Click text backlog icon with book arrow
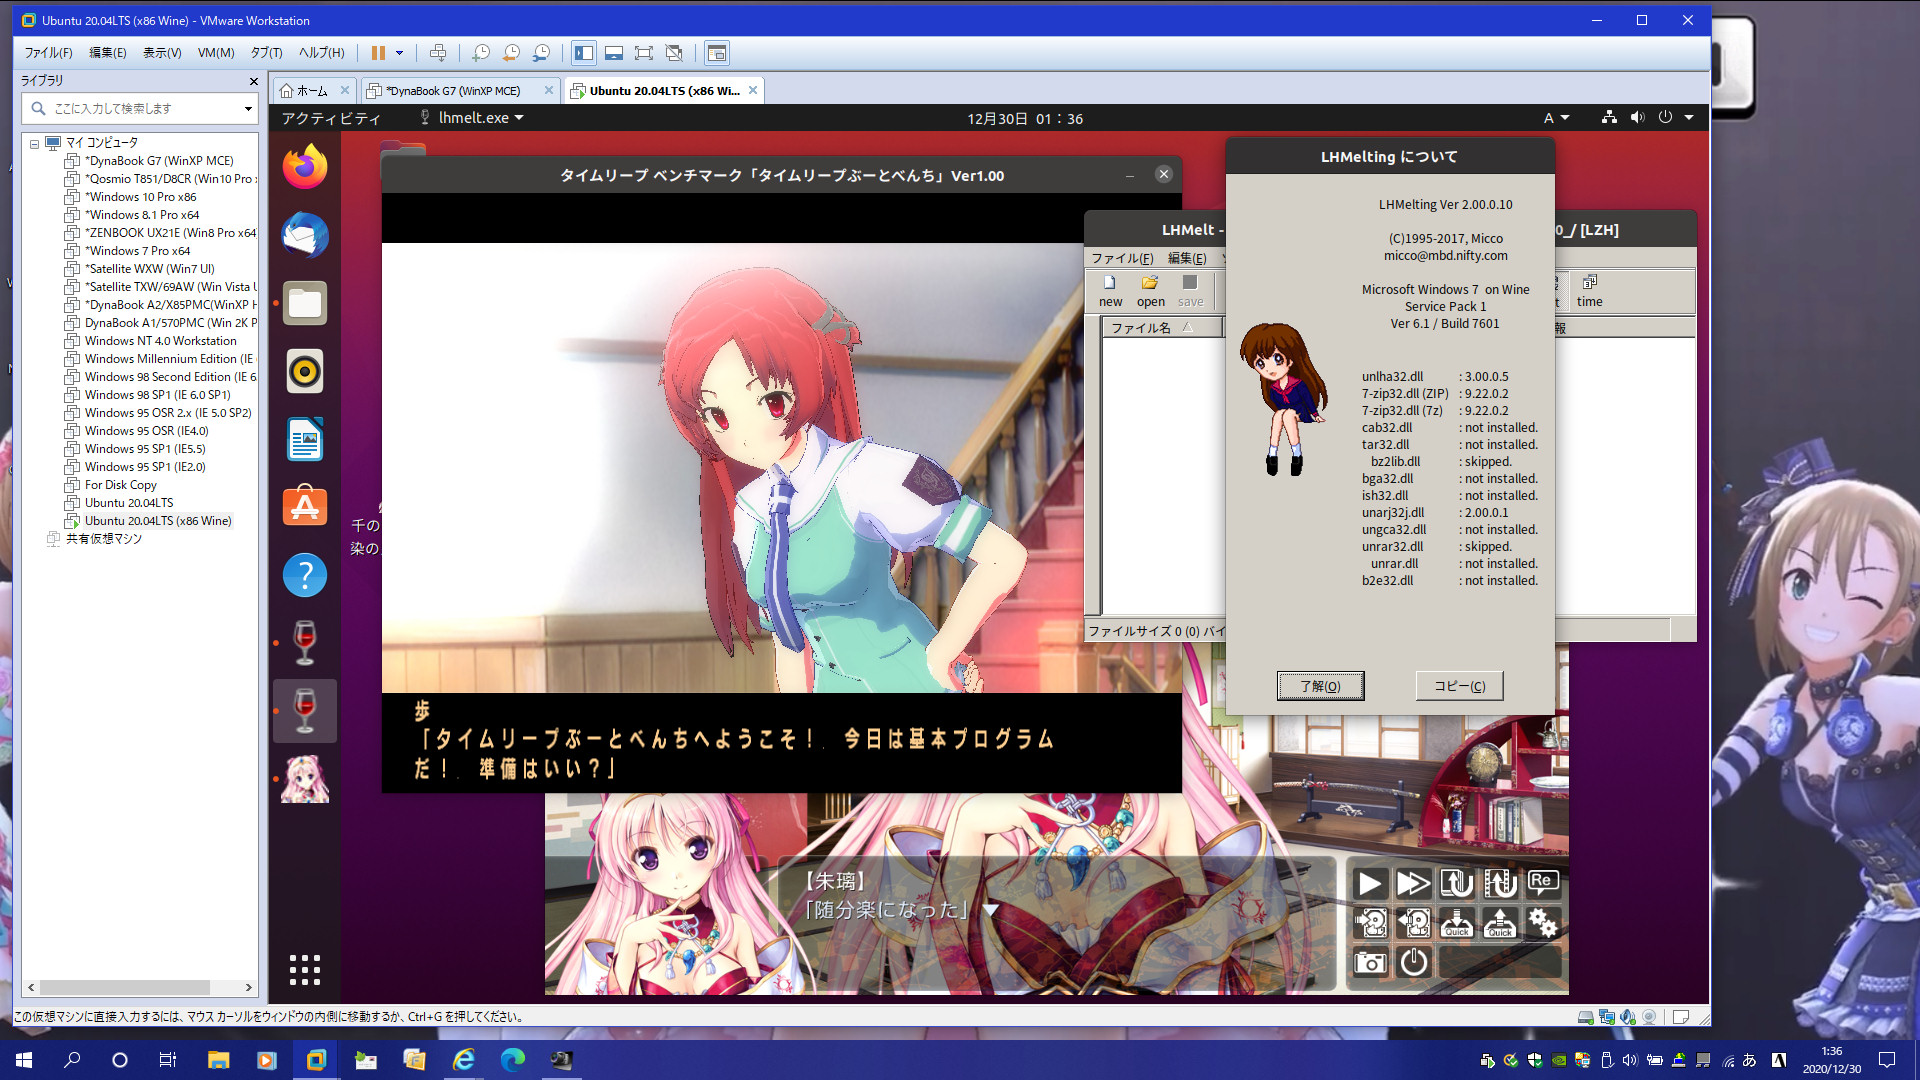 [x=1457, y=883]
